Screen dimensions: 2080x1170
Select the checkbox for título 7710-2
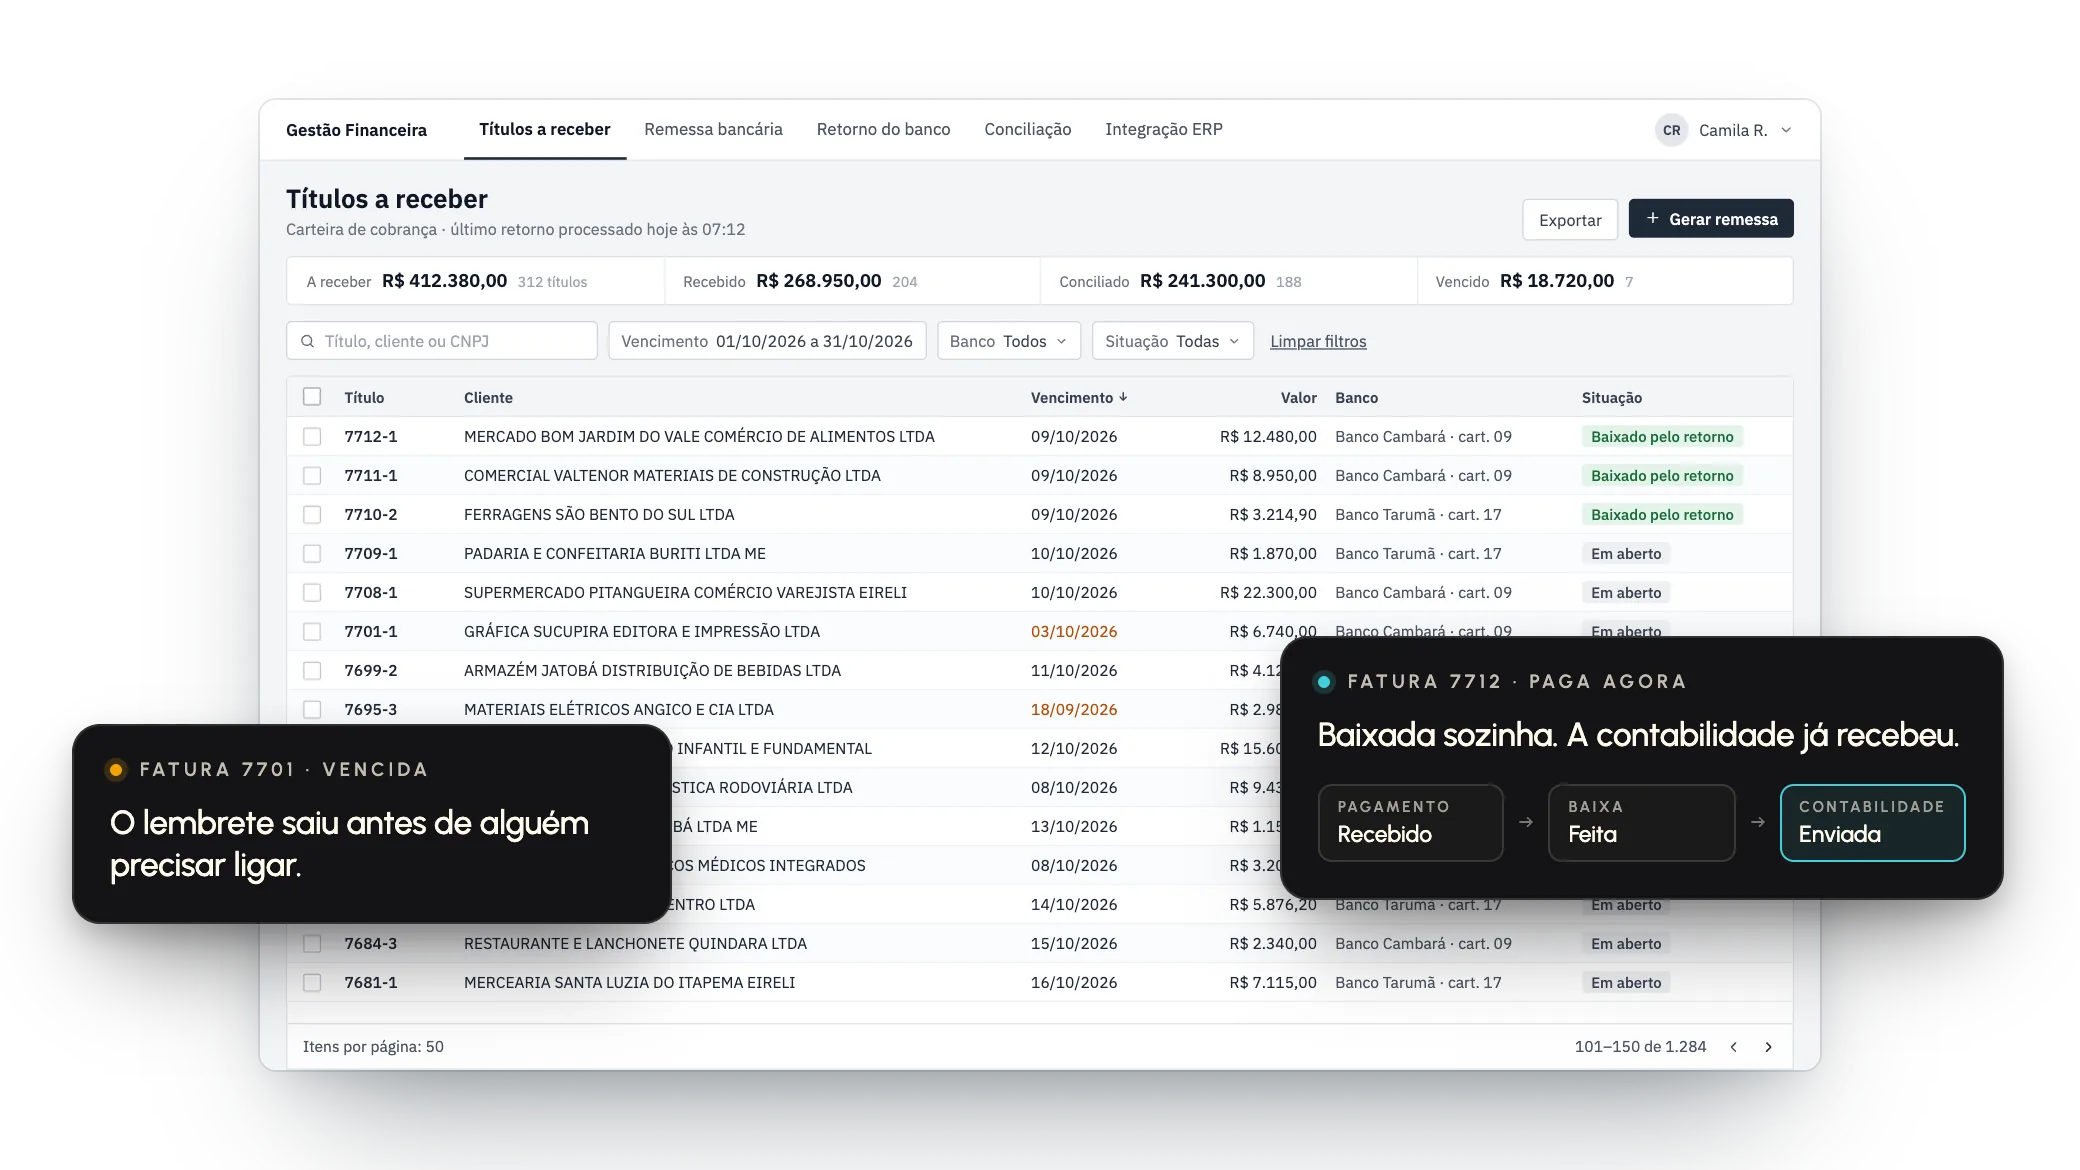[312, 514]
